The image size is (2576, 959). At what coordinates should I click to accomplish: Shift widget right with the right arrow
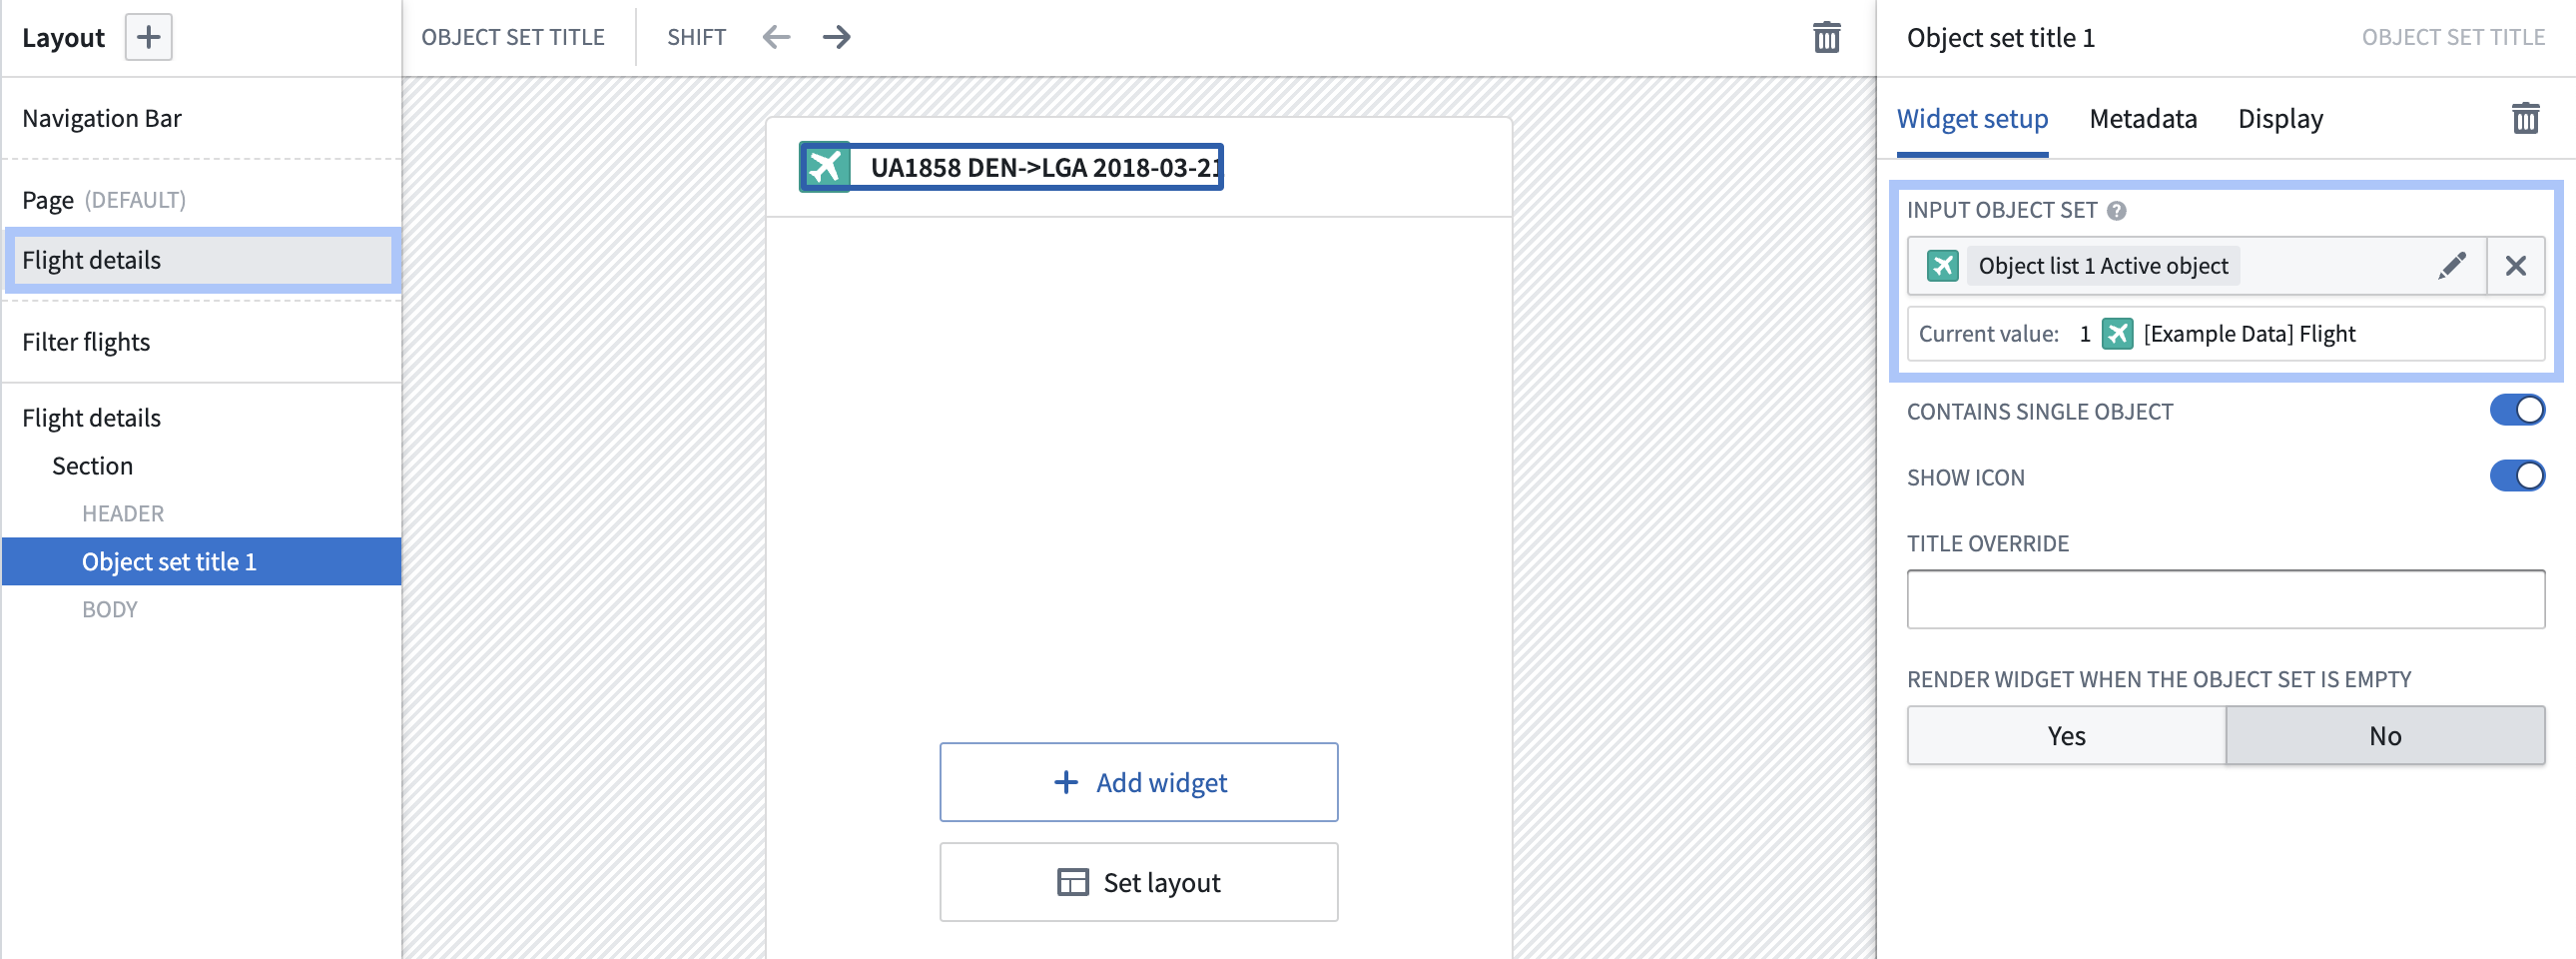click(836, 37)
